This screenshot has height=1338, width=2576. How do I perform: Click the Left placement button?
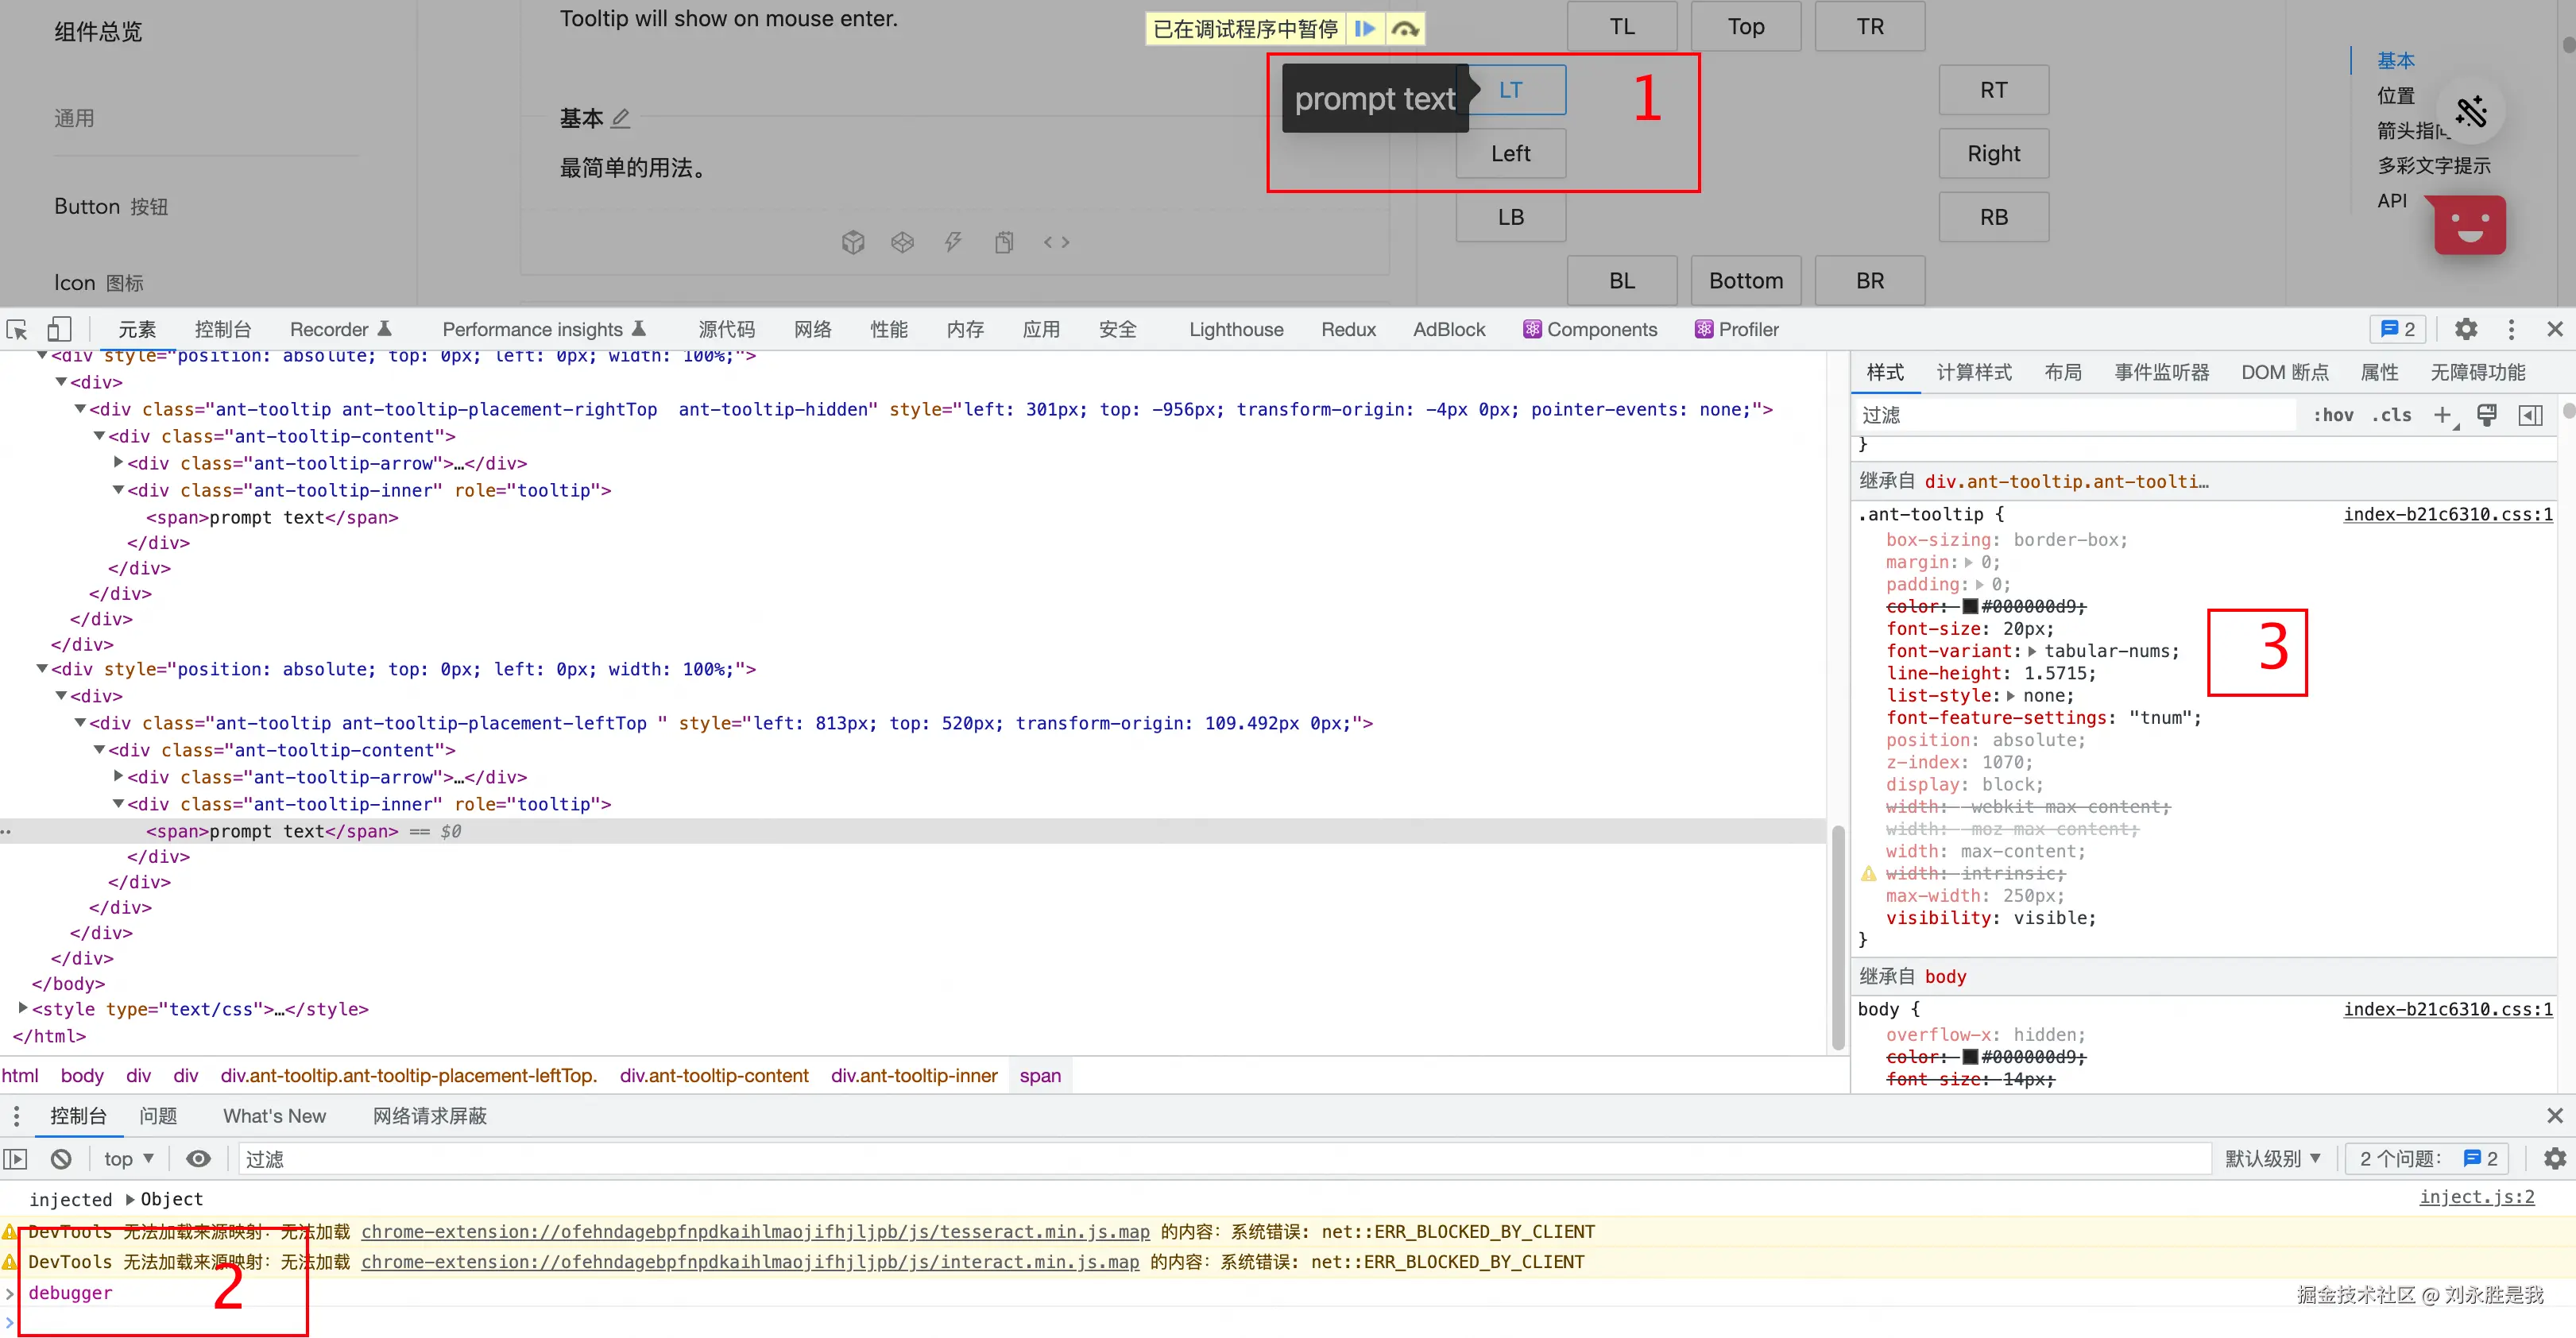pyautogui.click(x=1510, y=153)
